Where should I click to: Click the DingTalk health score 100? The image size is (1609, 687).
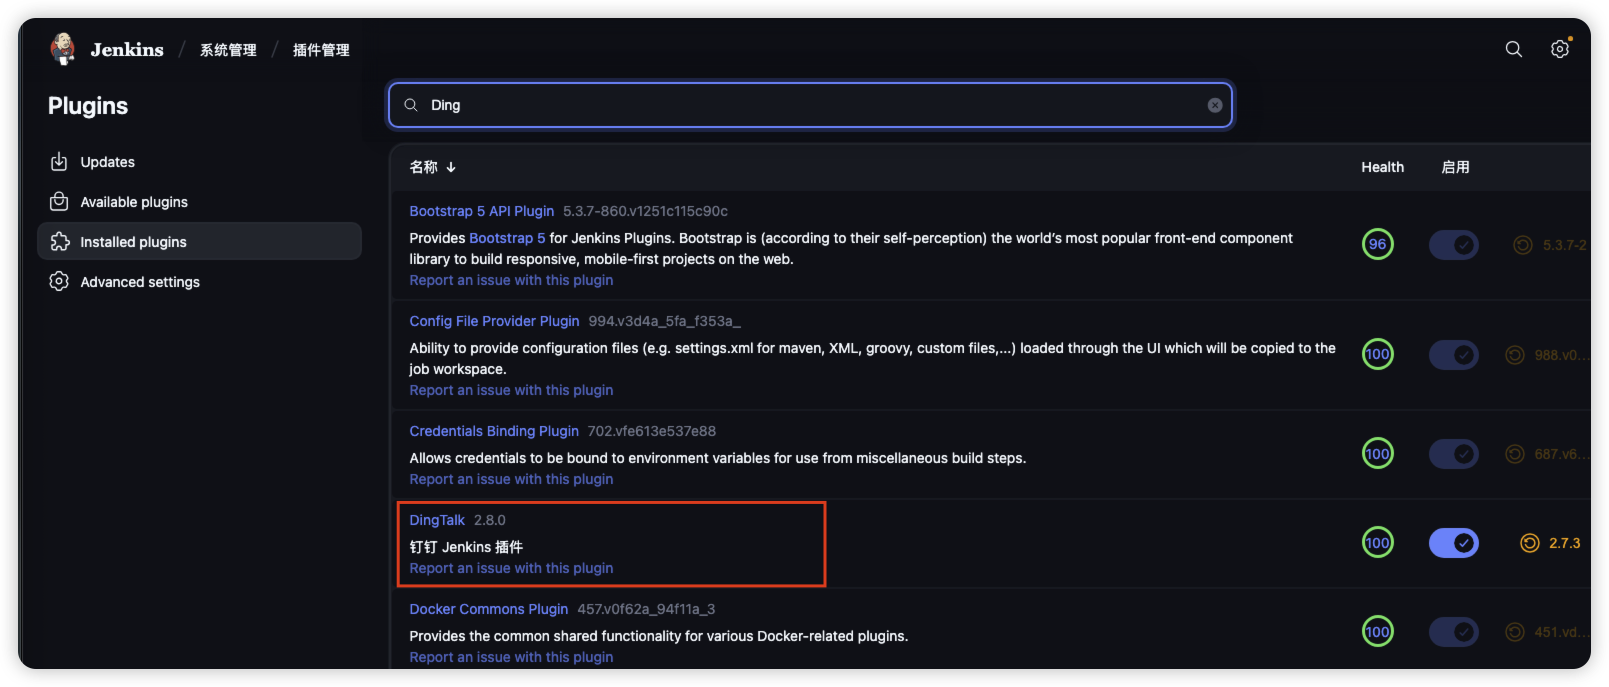(x=1378, y=543)
